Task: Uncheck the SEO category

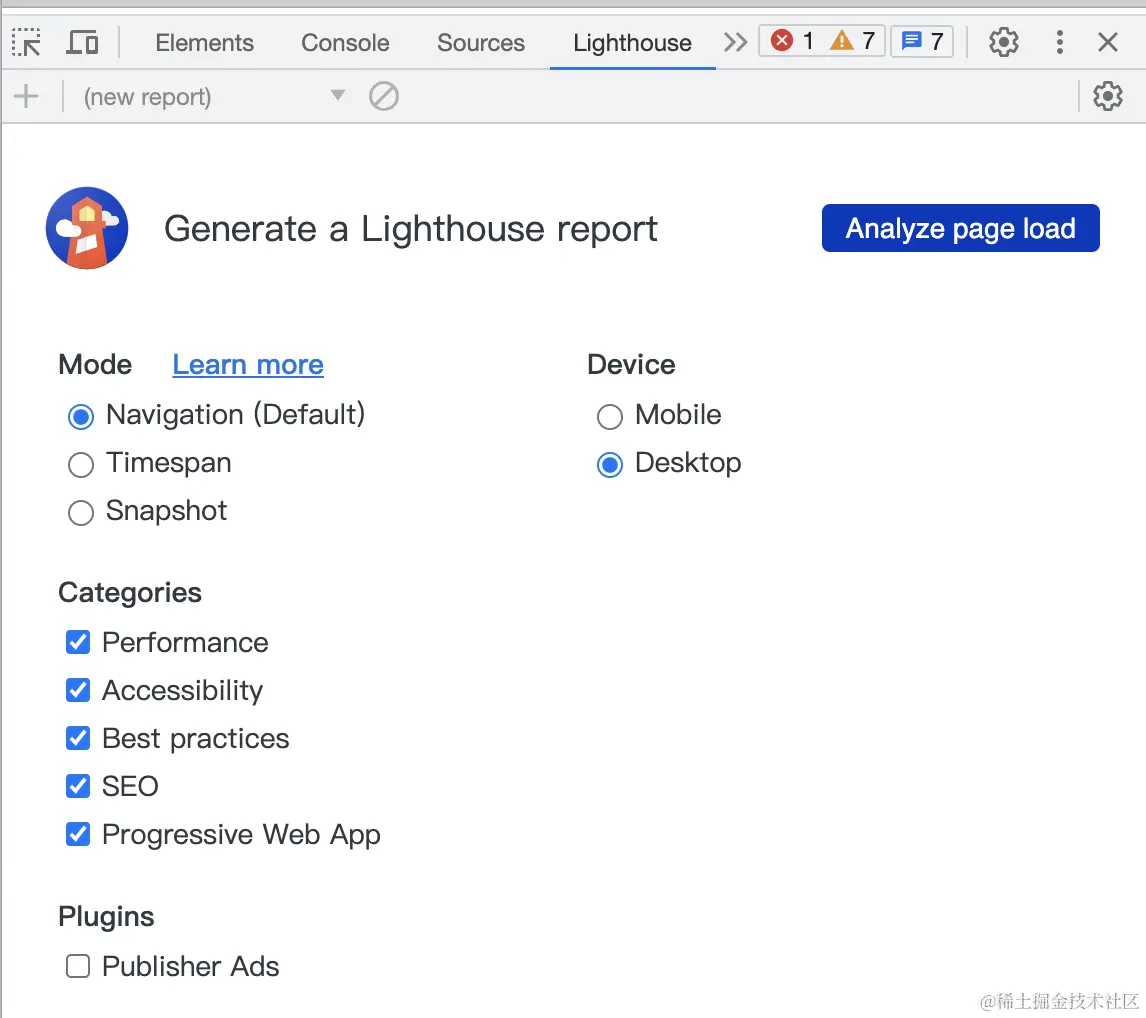Action: tap(78, 786)
